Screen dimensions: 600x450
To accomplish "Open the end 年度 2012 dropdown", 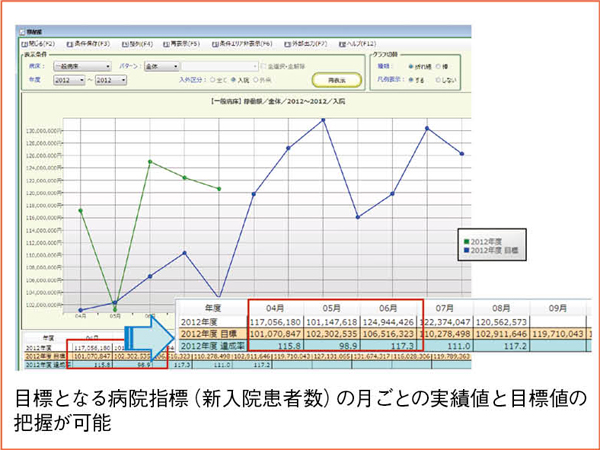I will [x=112, y=80].
